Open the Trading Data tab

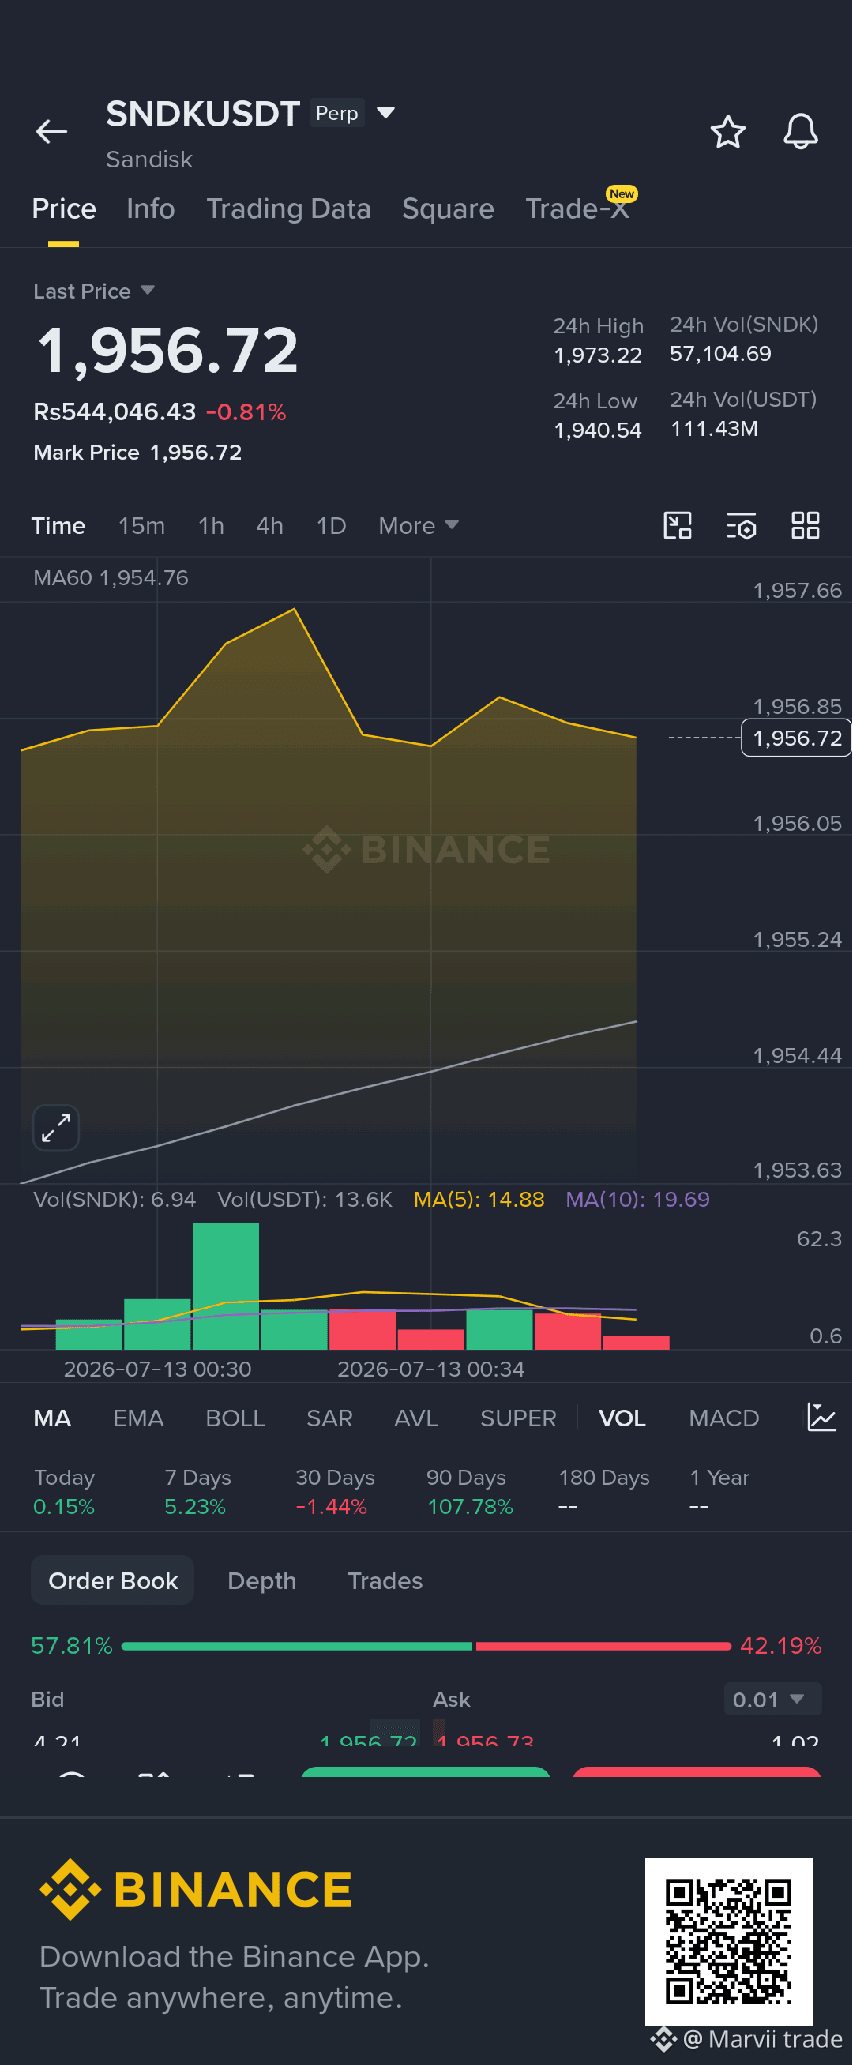(x=288, y=209)
